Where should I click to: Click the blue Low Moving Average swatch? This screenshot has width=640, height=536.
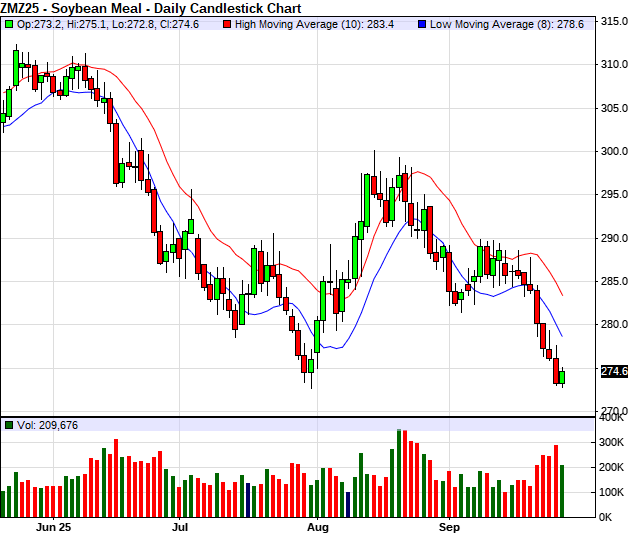[x=422, y=23]
